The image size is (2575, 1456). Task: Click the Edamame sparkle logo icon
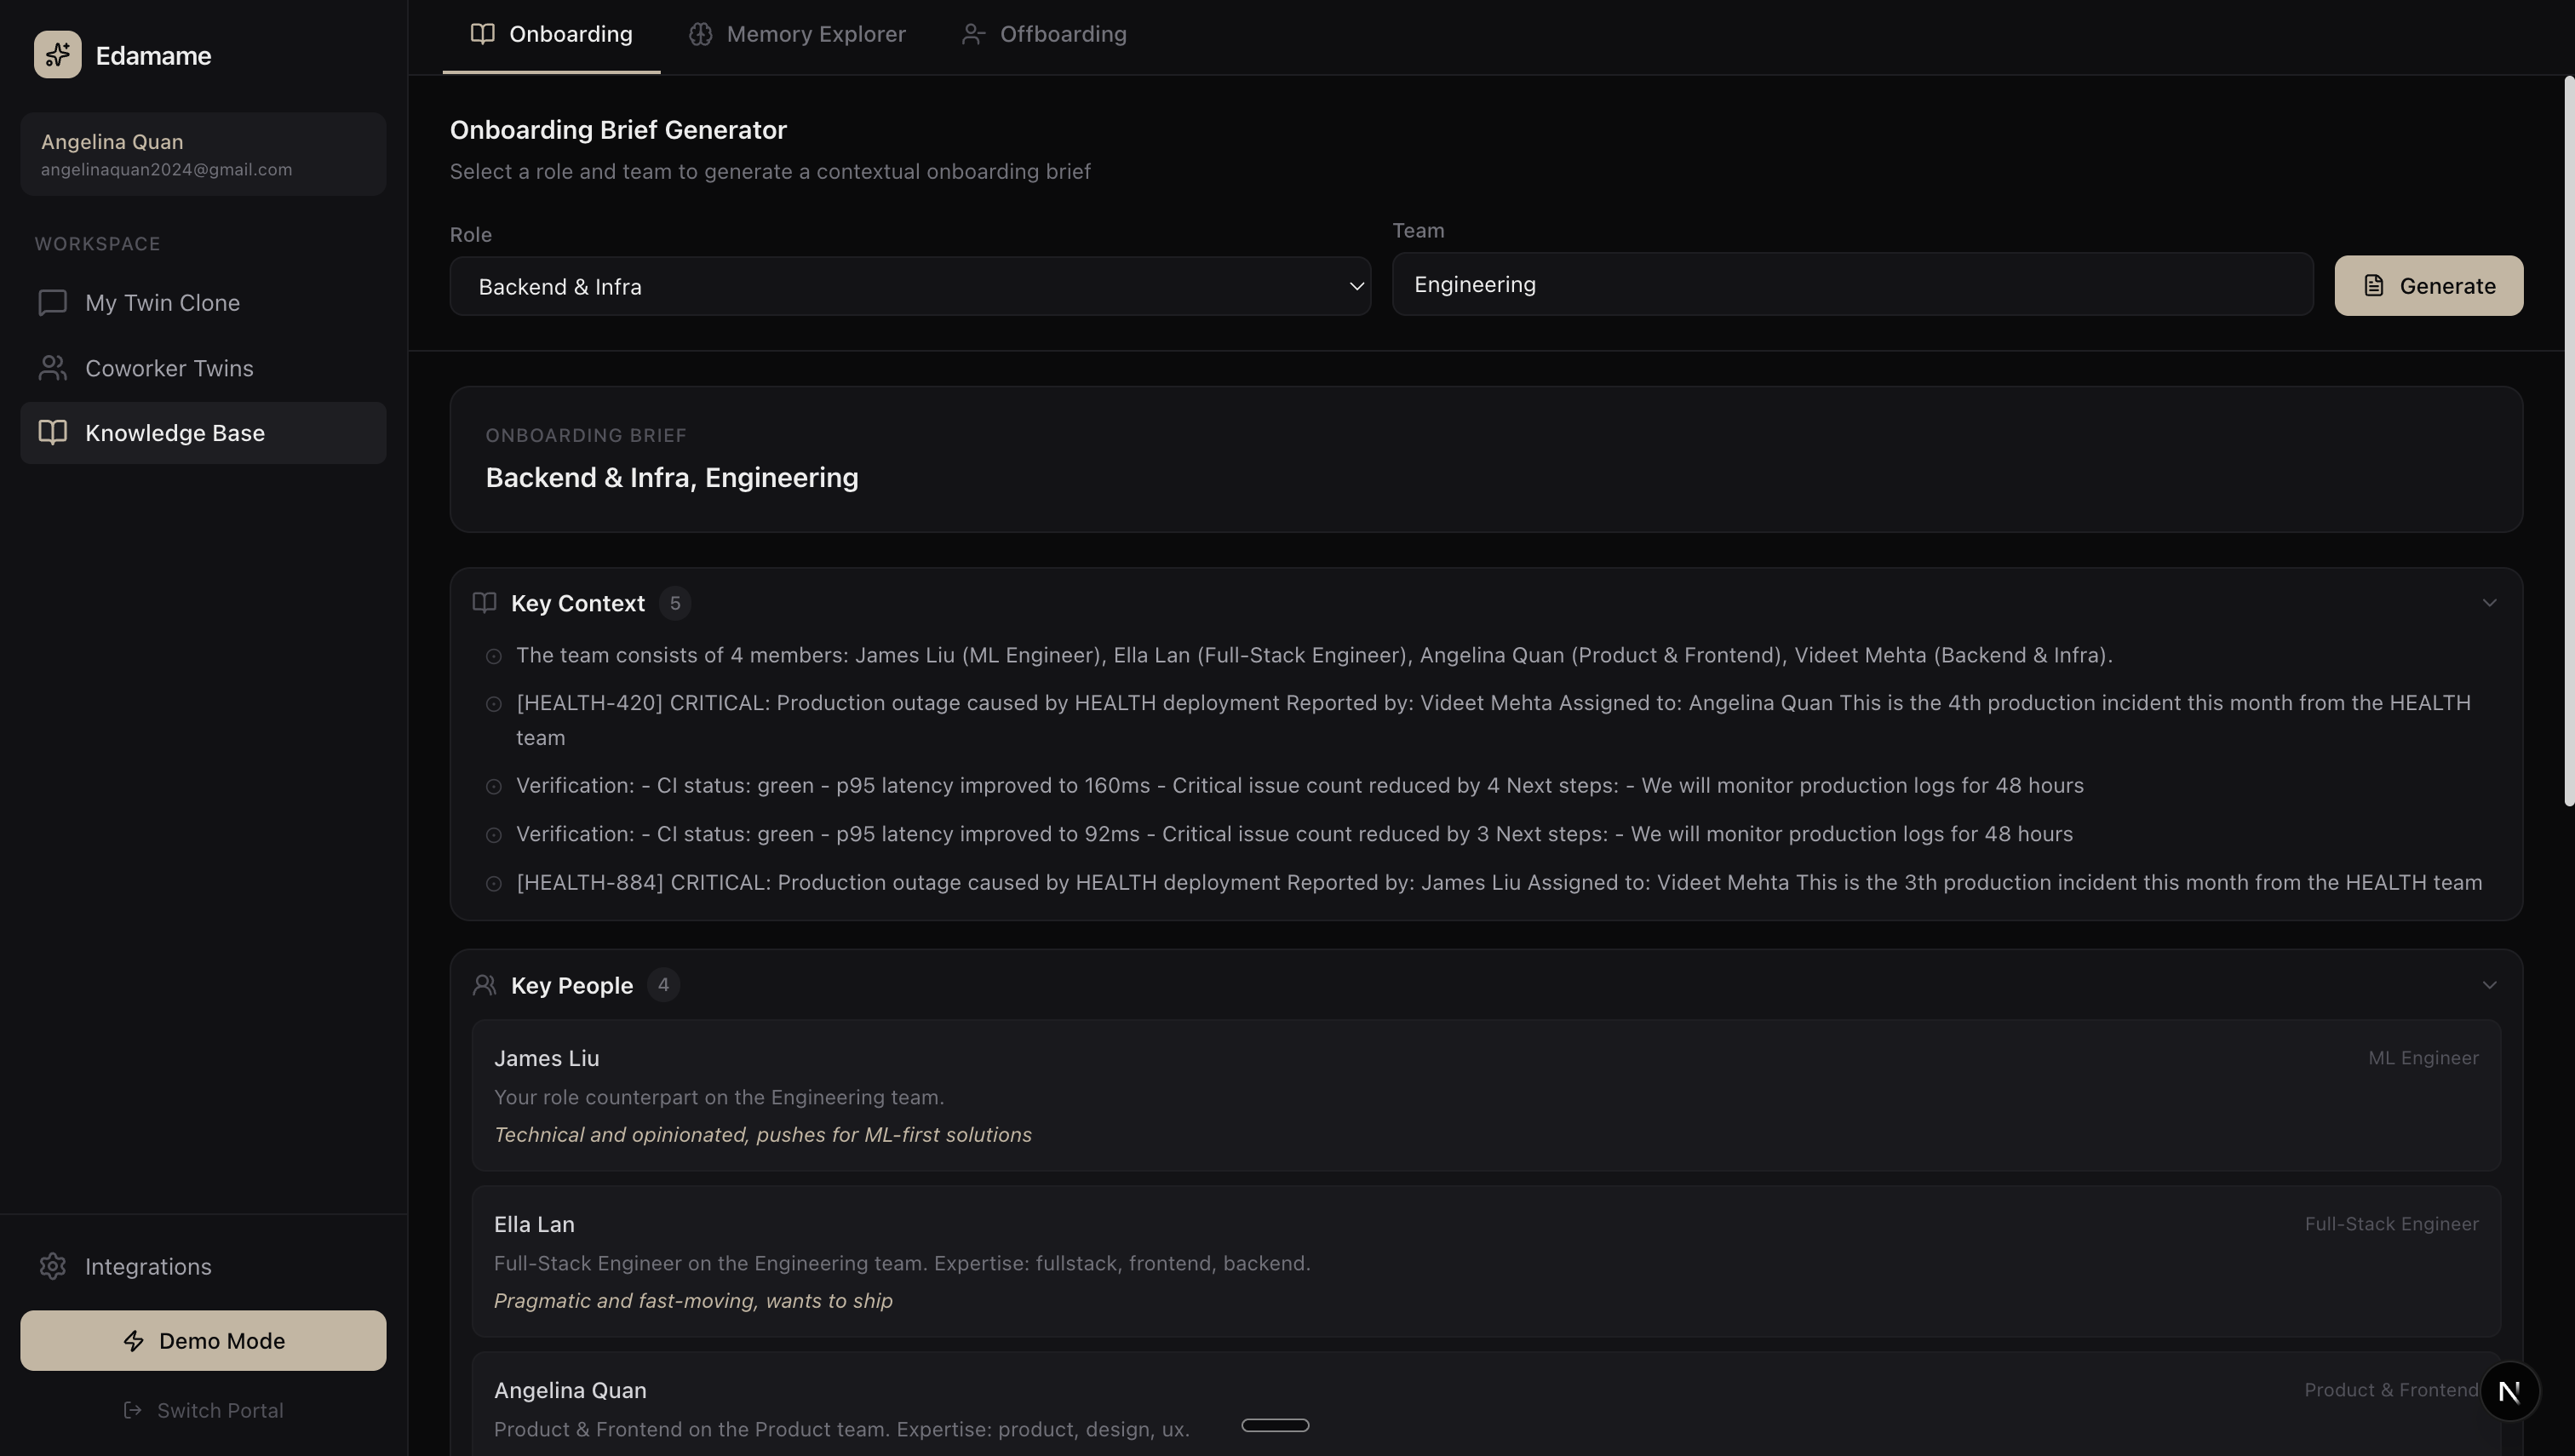57,55
